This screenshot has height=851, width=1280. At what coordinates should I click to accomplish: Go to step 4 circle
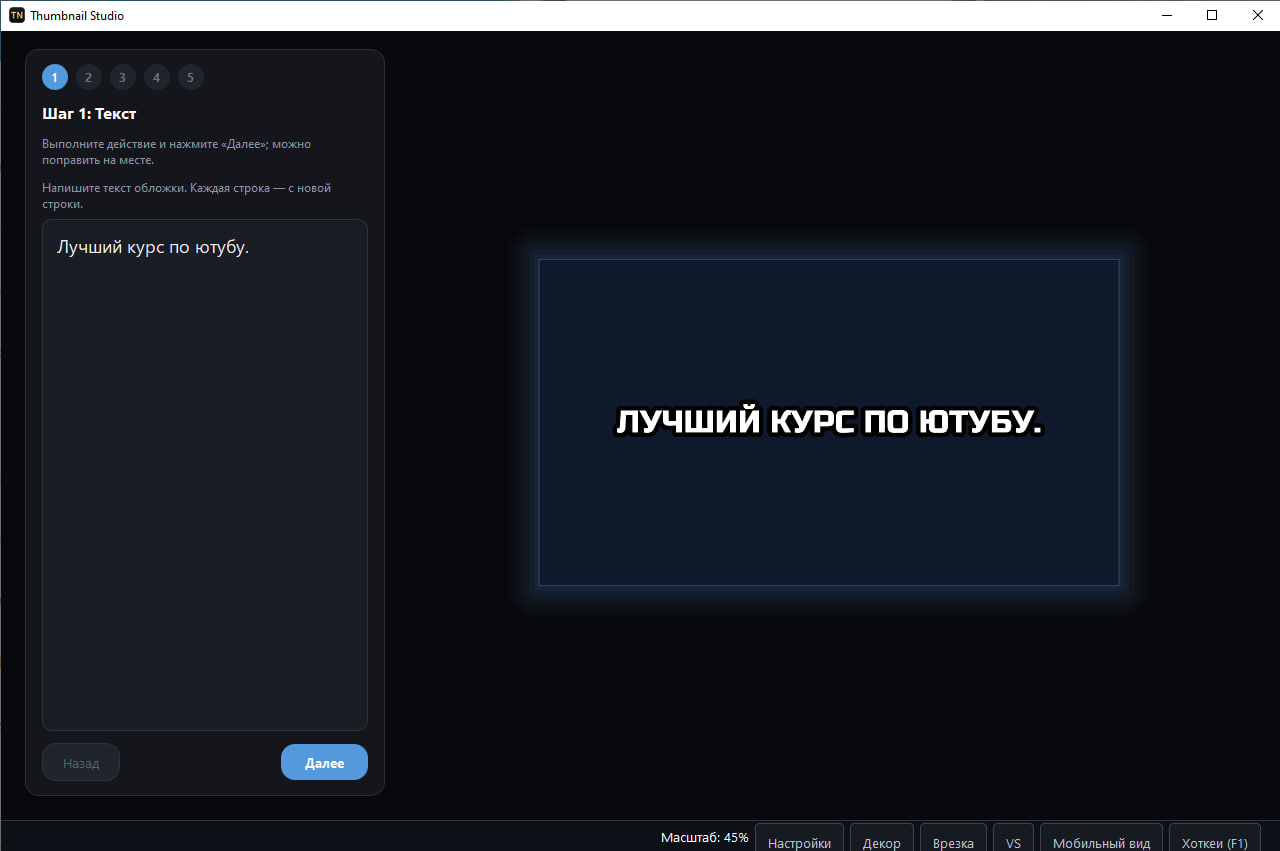coord(157,77)
